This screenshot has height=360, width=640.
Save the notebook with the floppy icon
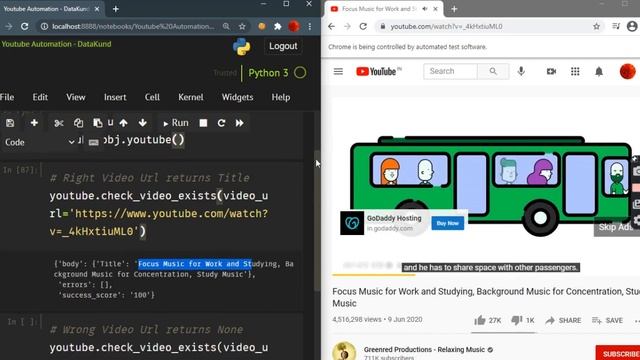10,123
